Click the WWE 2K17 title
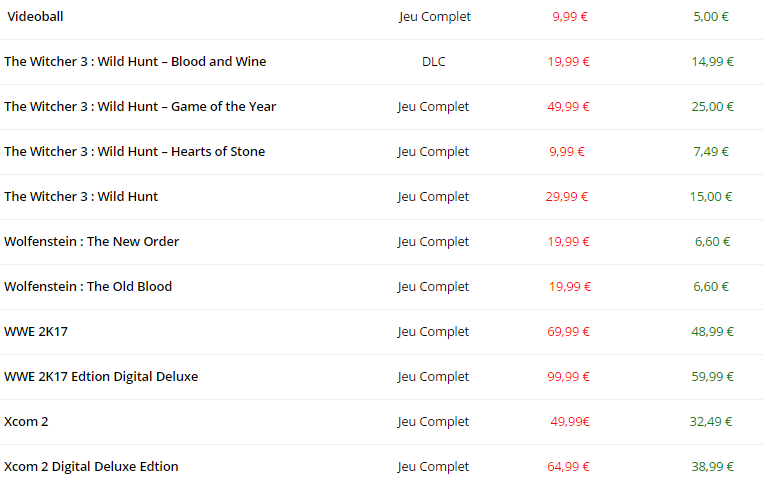Screen dimensions: 763x483 point(35,331)
